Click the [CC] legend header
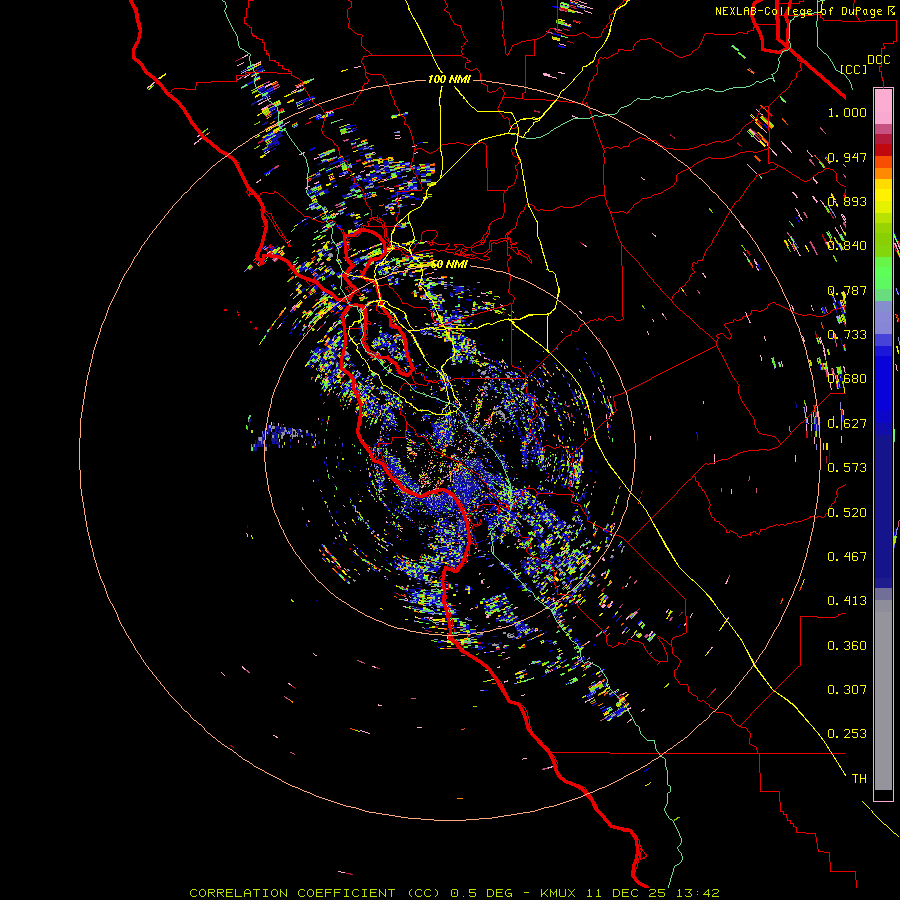Screen dimensions: 900x900 coord(853,69)
